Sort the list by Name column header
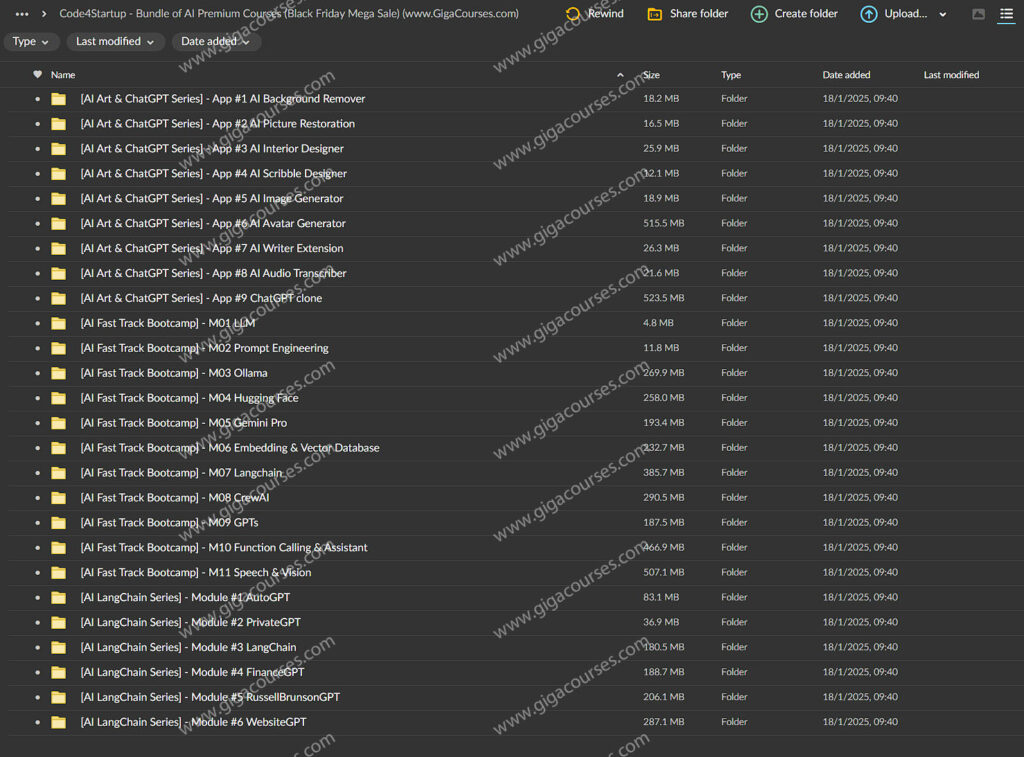 pos(63,75)
